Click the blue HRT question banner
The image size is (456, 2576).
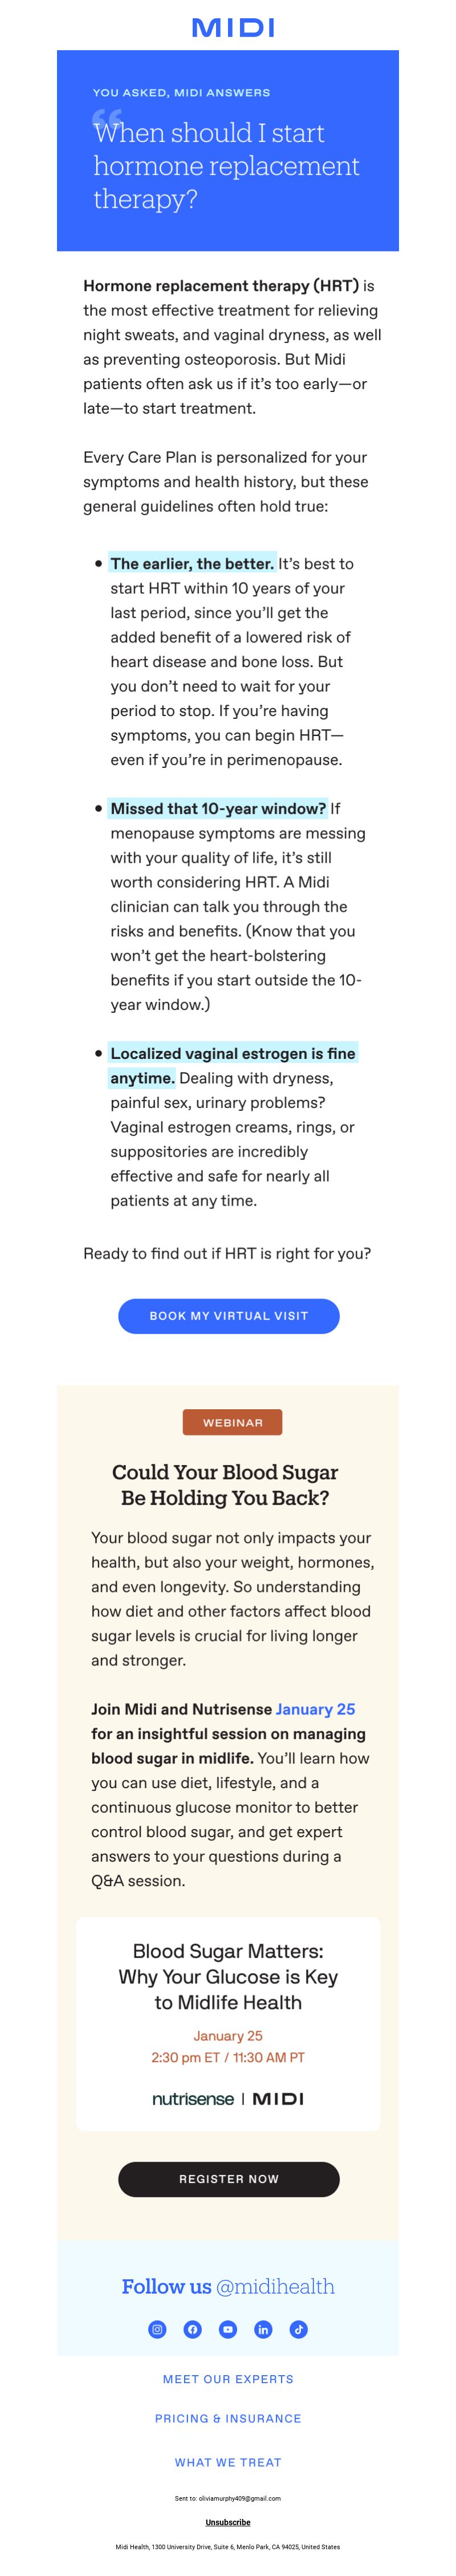[x=228, y=150]
